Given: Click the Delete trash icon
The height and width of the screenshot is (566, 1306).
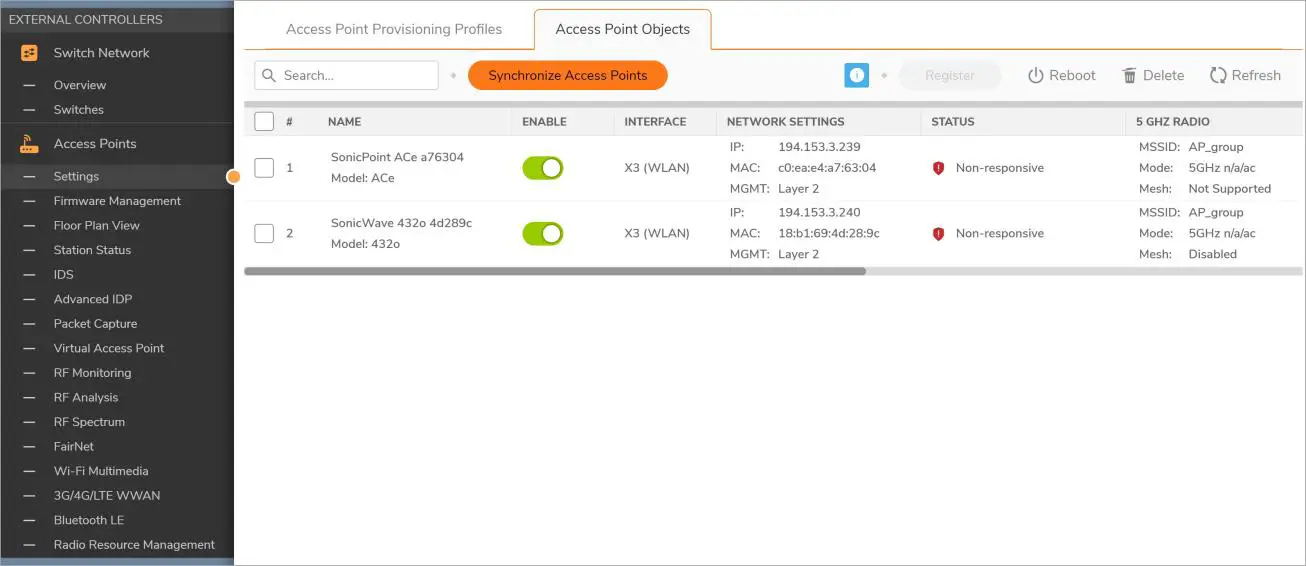Looking at the screenshot, I should (1130, 76).
